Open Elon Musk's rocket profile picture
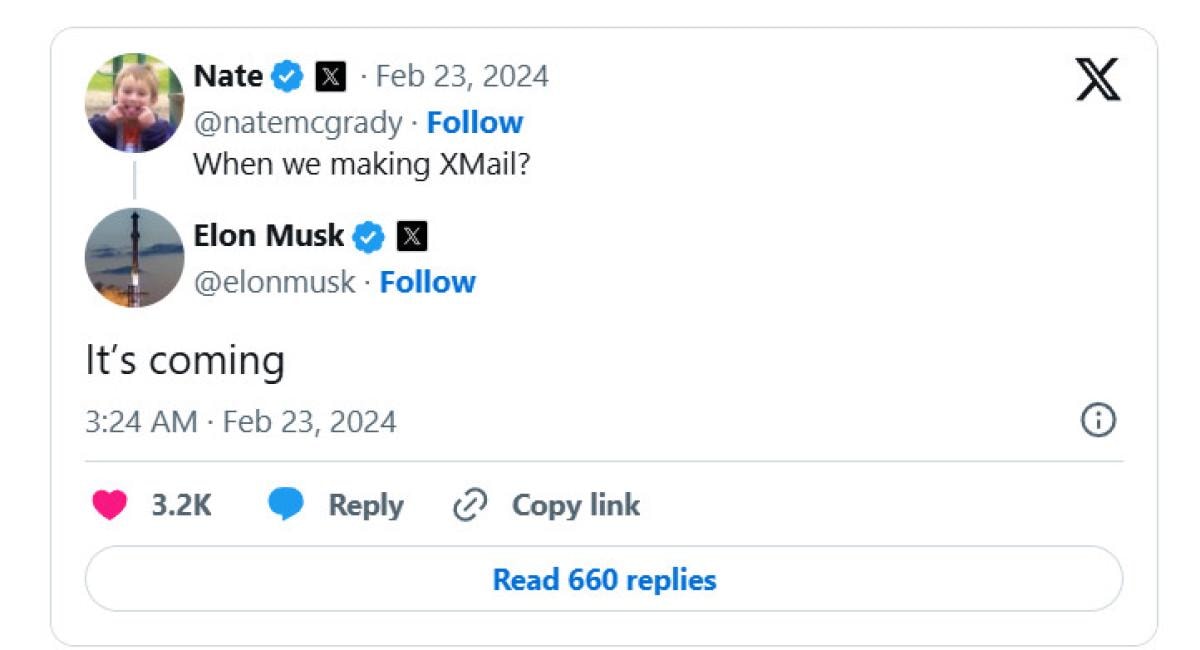The height and width of the screenshot is (650, 1200). coord(134,257)
